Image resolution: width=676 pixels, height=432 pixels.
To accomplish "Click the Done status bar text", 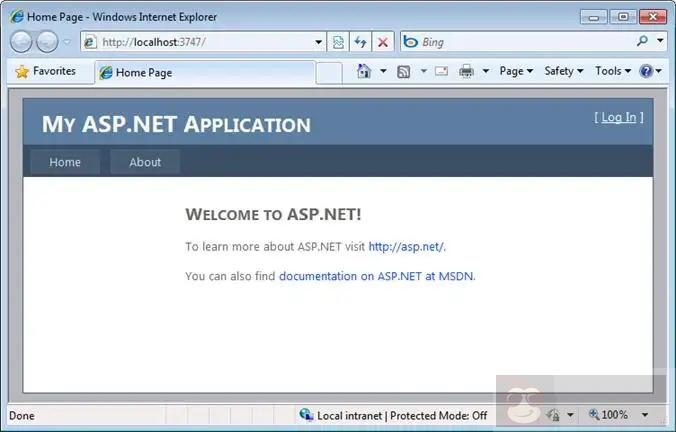I will [22, 416].
